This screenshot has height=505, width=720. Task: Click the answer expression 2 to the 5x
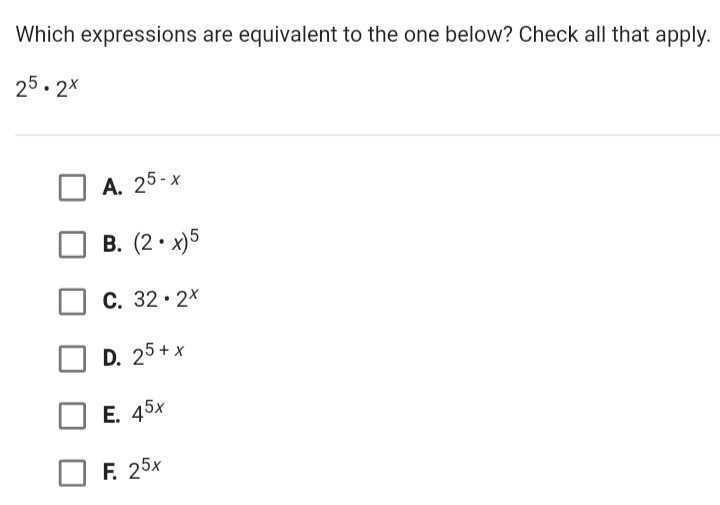pos(145,469)
